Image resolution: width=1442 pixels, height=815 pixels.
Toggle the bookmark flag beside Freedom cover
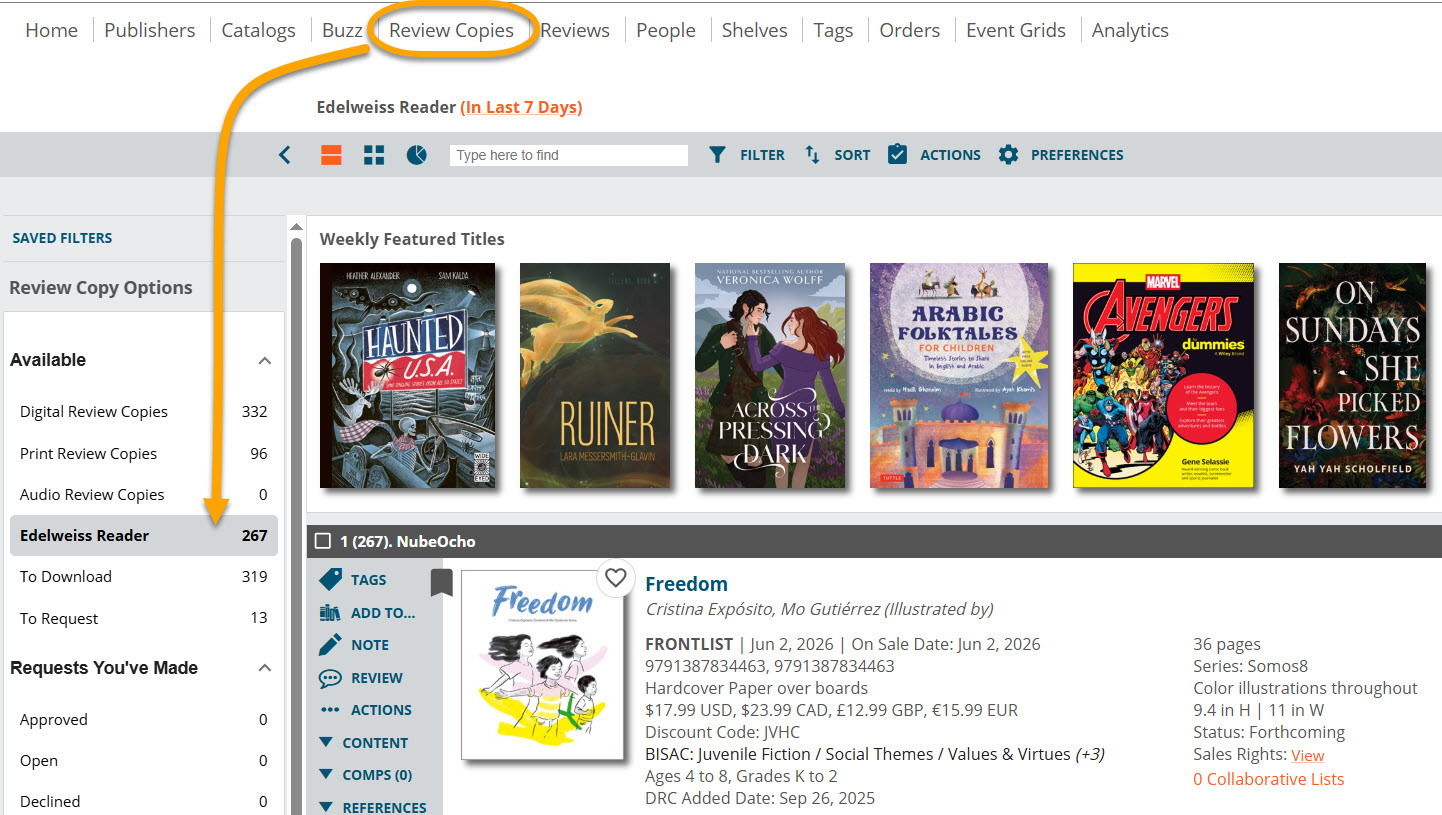[x=441, y=581]
